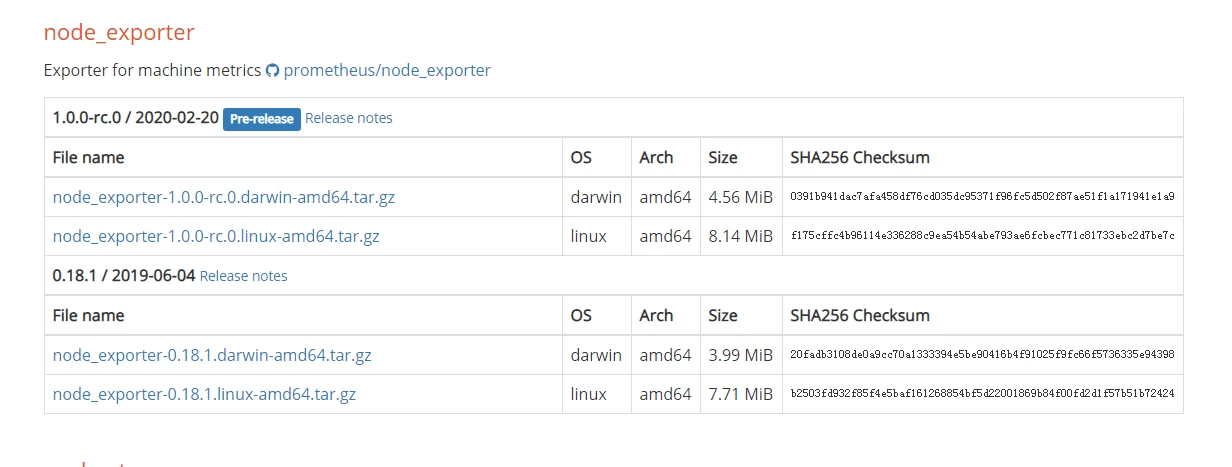Download node_exporter-0.18.1.linux-amd64.tar.gz
Image resolution: width=1232 pixels, height=467 pixels.
[204, 394]
